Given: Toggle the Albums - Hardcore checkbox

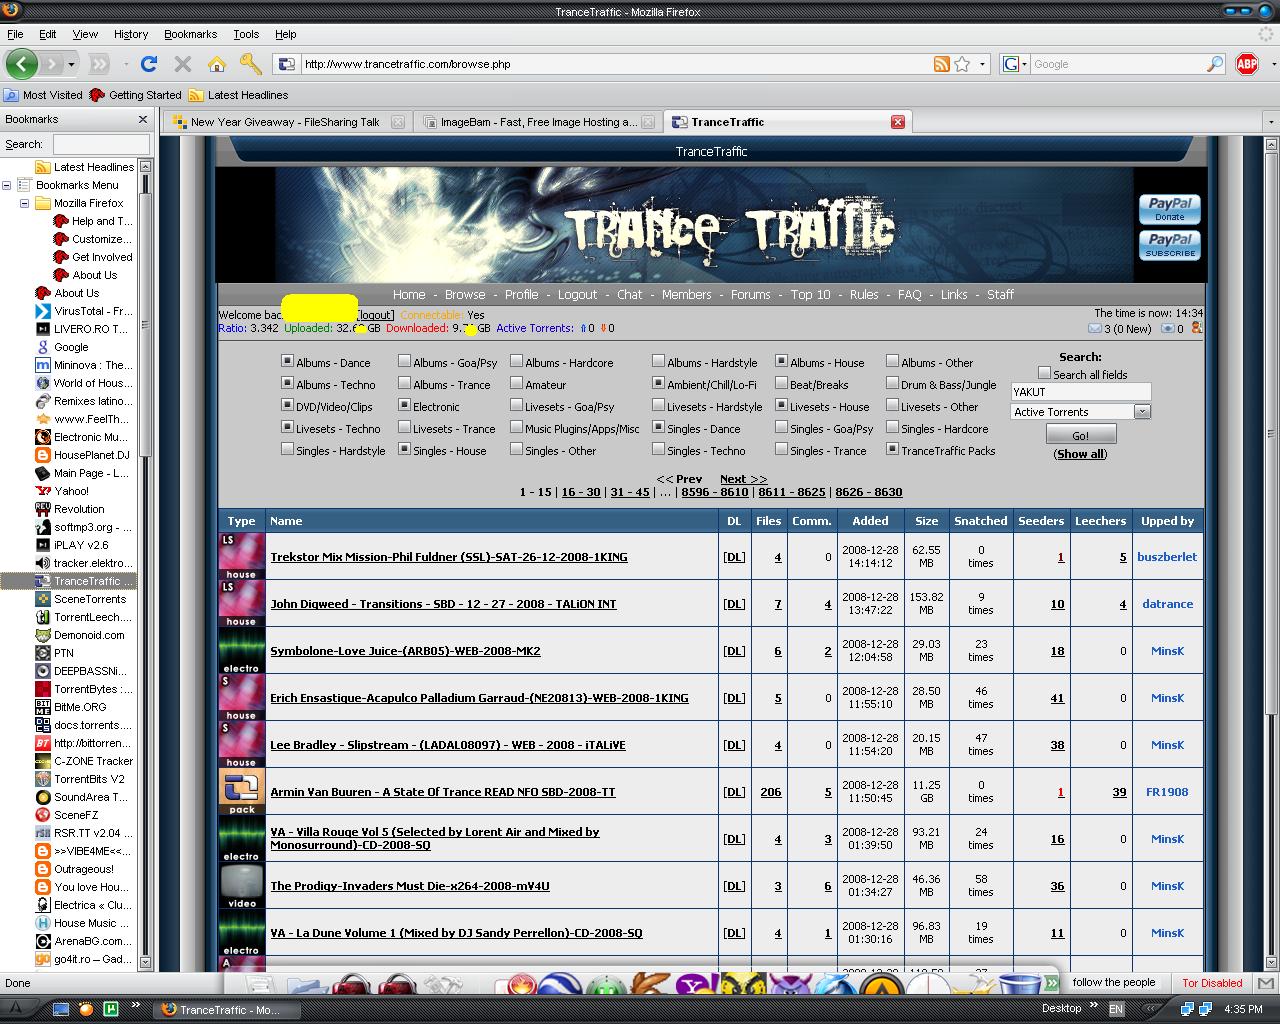Looking at the screenshot, I should [516, 361].
